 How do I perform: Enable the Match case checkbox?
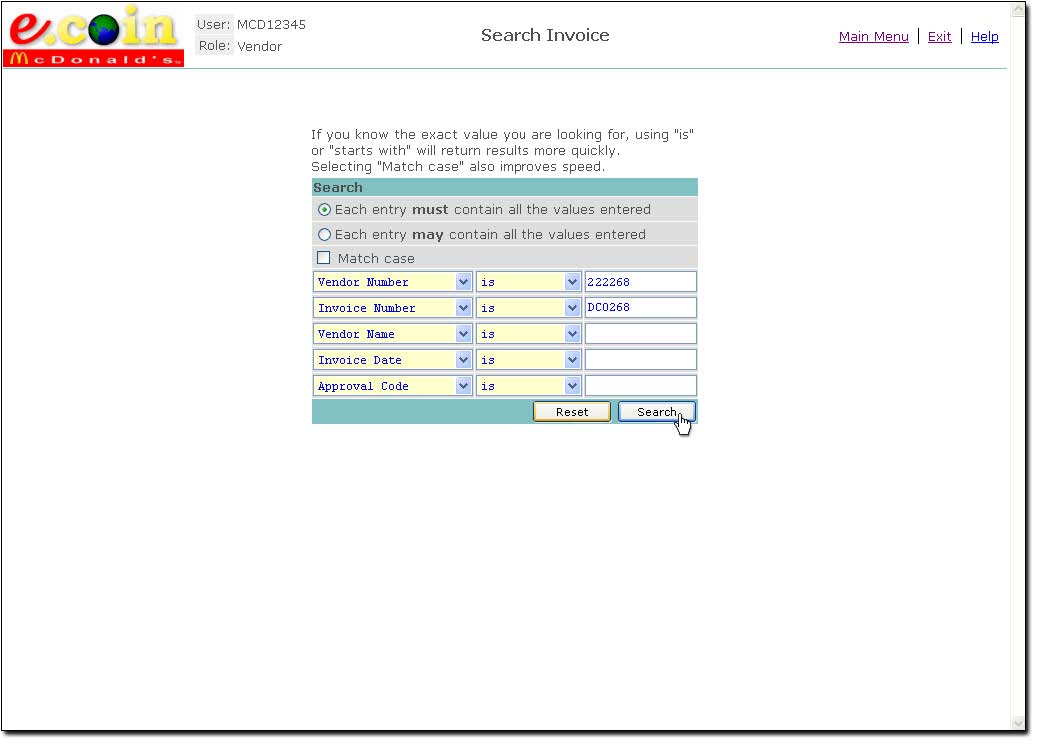pyautogui.click(x=324, y=258)
